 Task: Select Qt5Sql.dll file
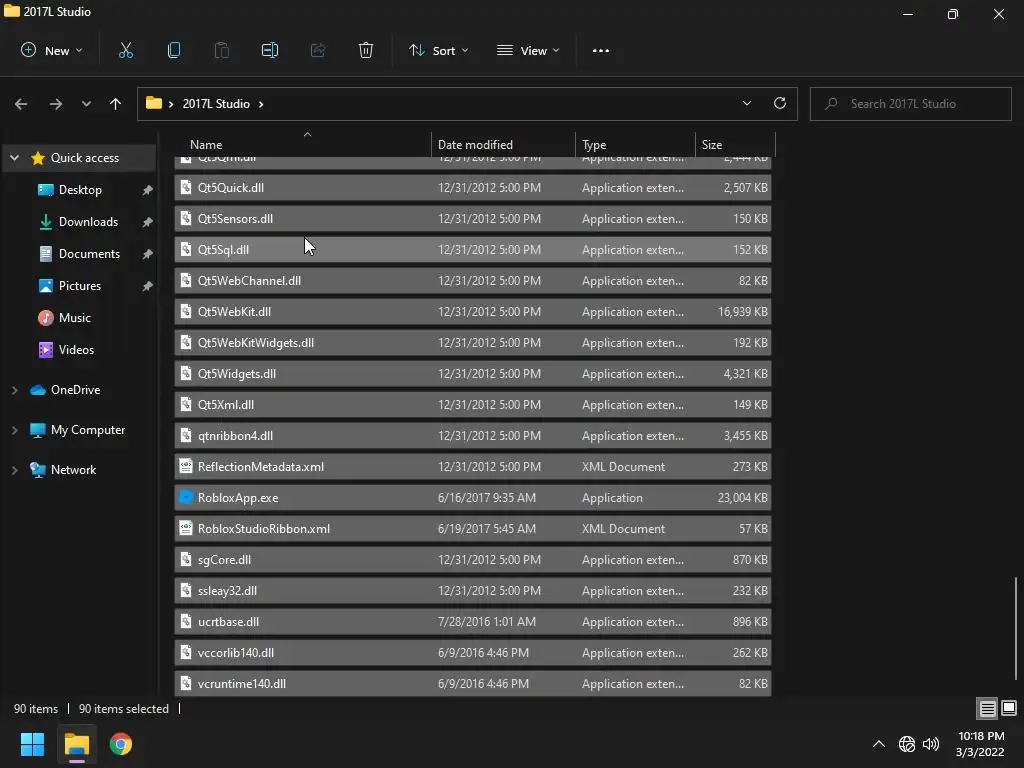pos(473,249)
